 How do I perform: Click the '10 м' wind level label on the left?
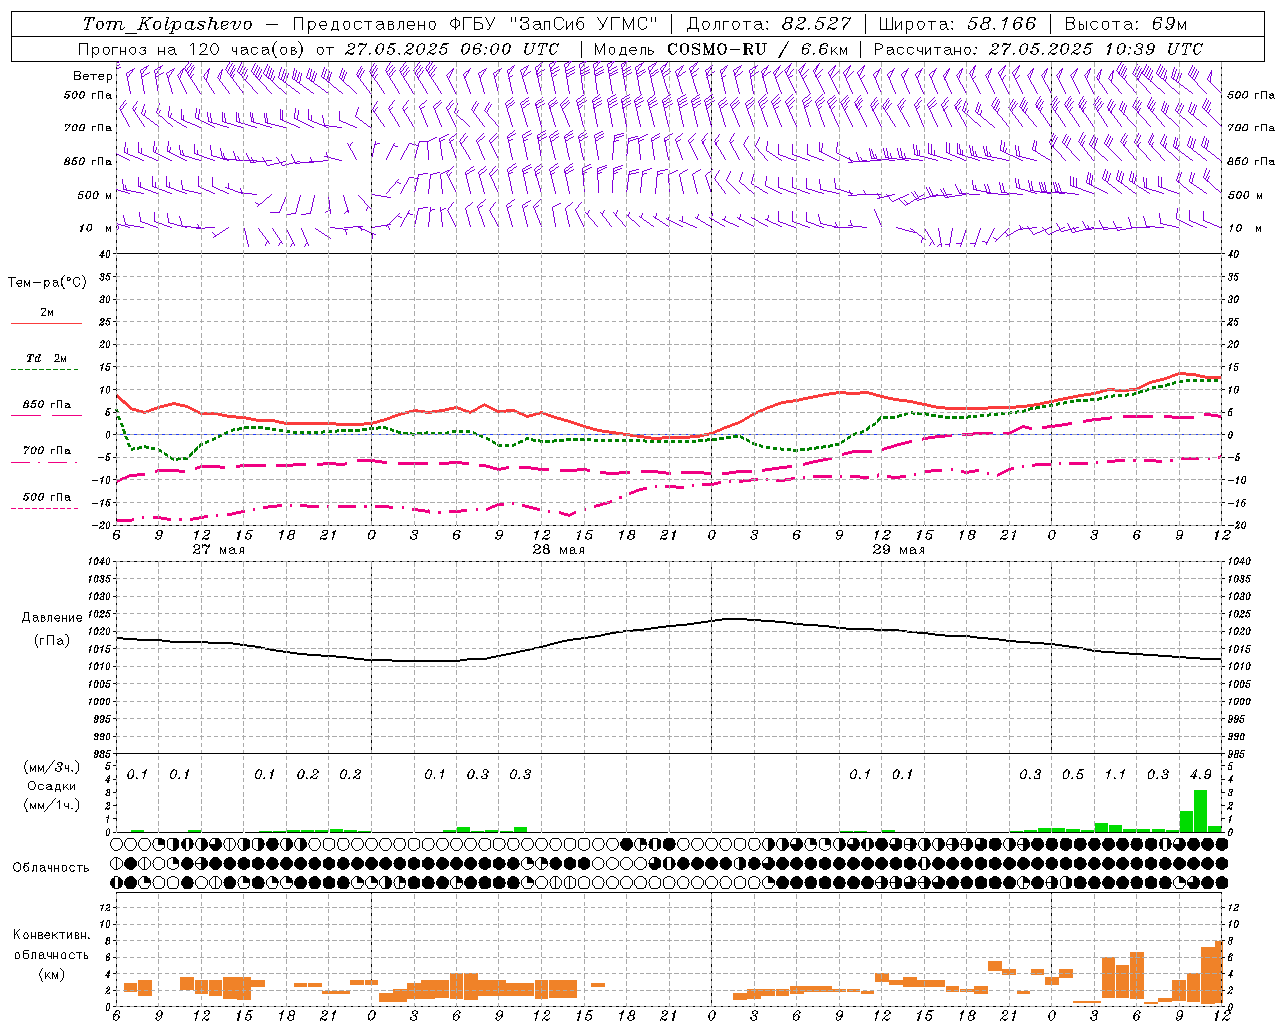(96, 228)
